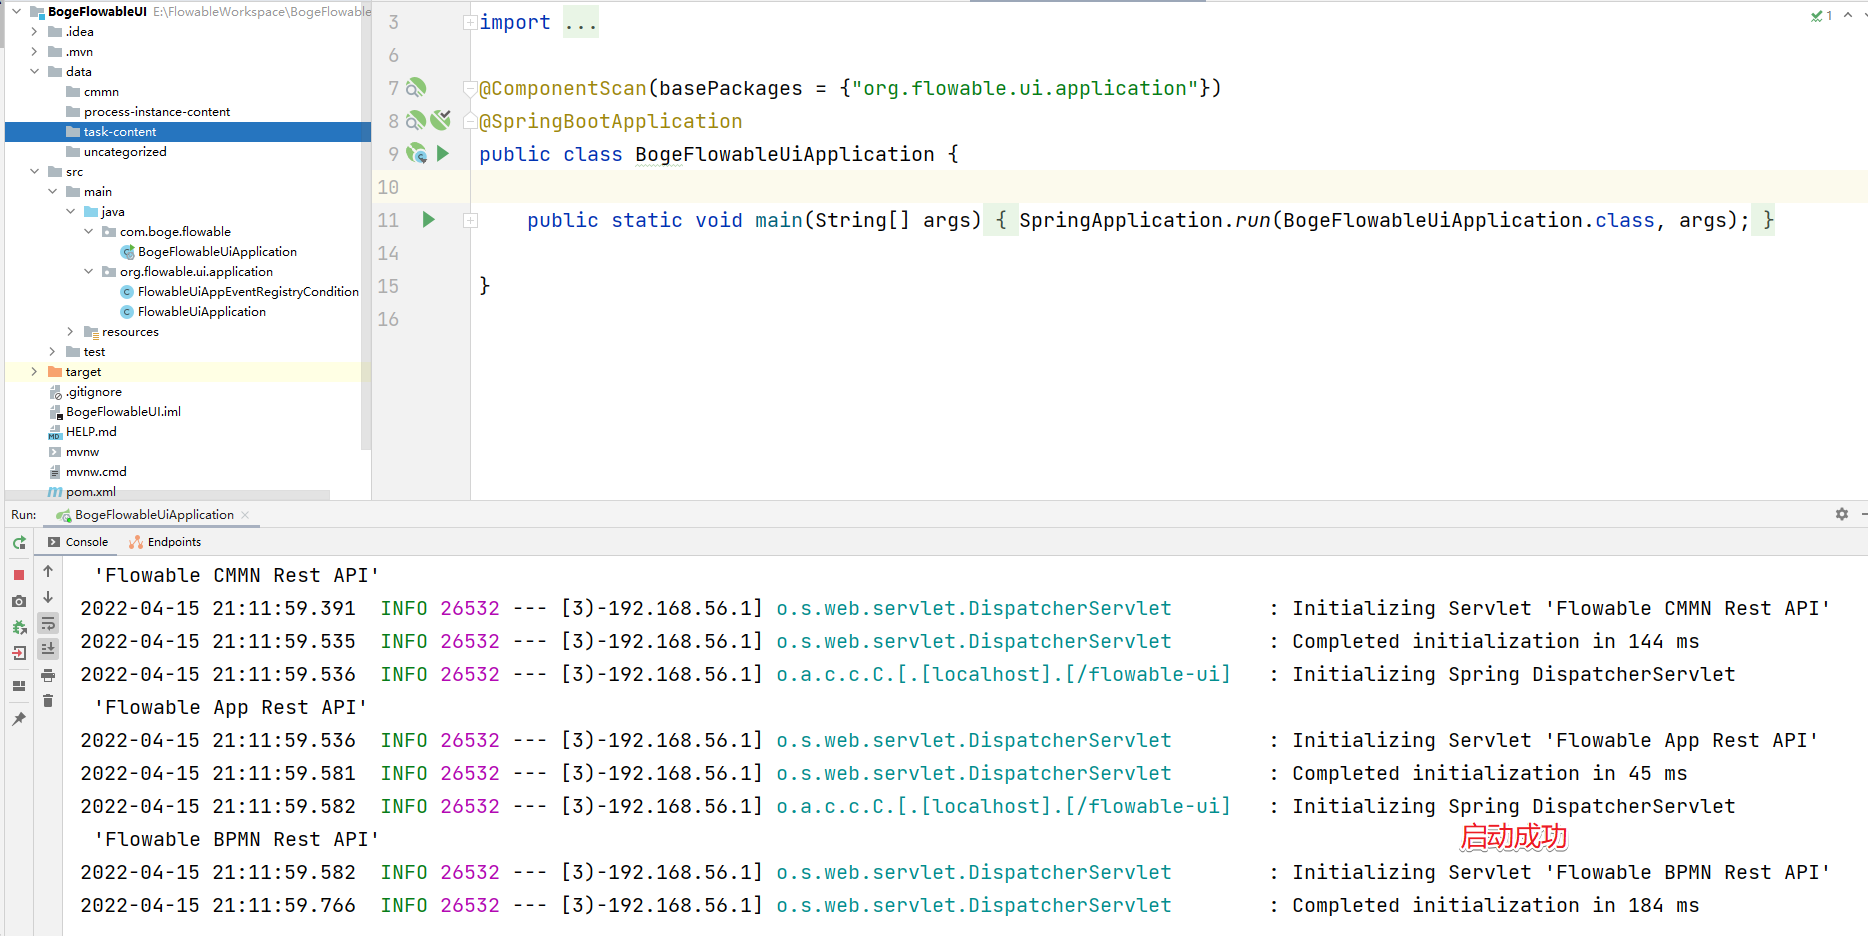
Task: Collapse the BogeFlowableUI project root
Action: pyautogui.click(x=16, y=12)
